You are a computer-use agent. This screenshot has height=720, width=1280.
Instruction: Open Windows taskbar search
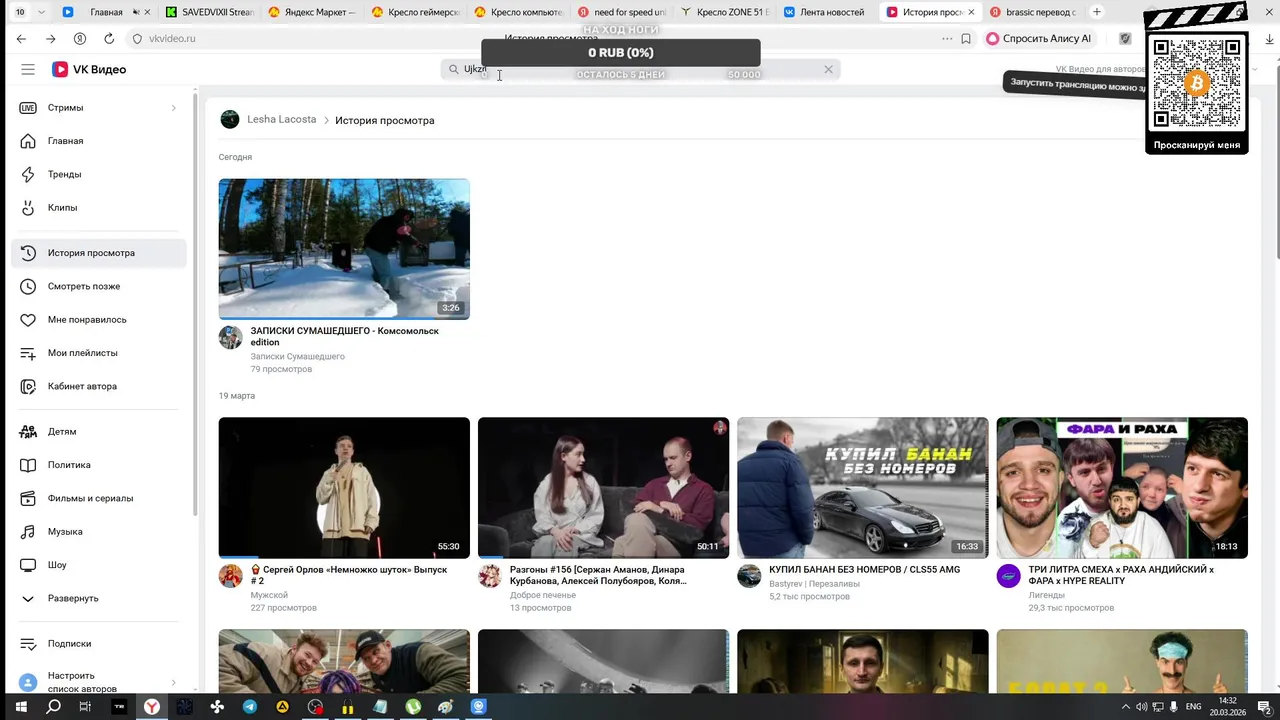pyautogui.click(x=54, y=707)
